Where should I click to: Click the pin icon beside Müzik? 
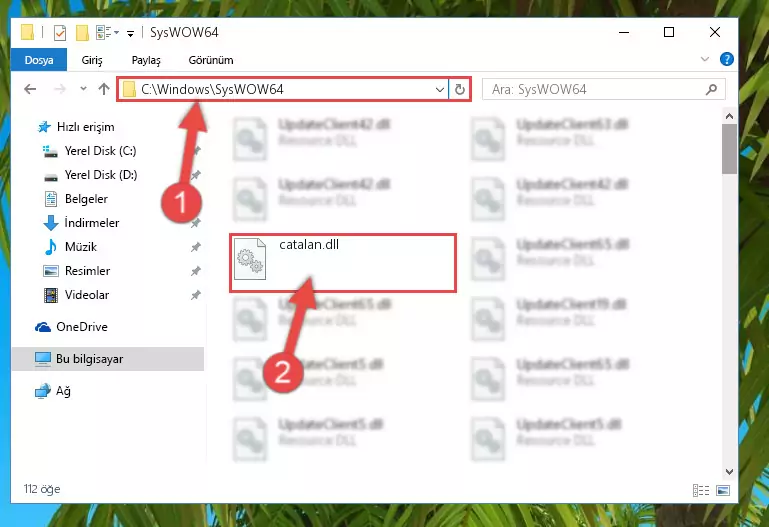click(x=196, y=247)
